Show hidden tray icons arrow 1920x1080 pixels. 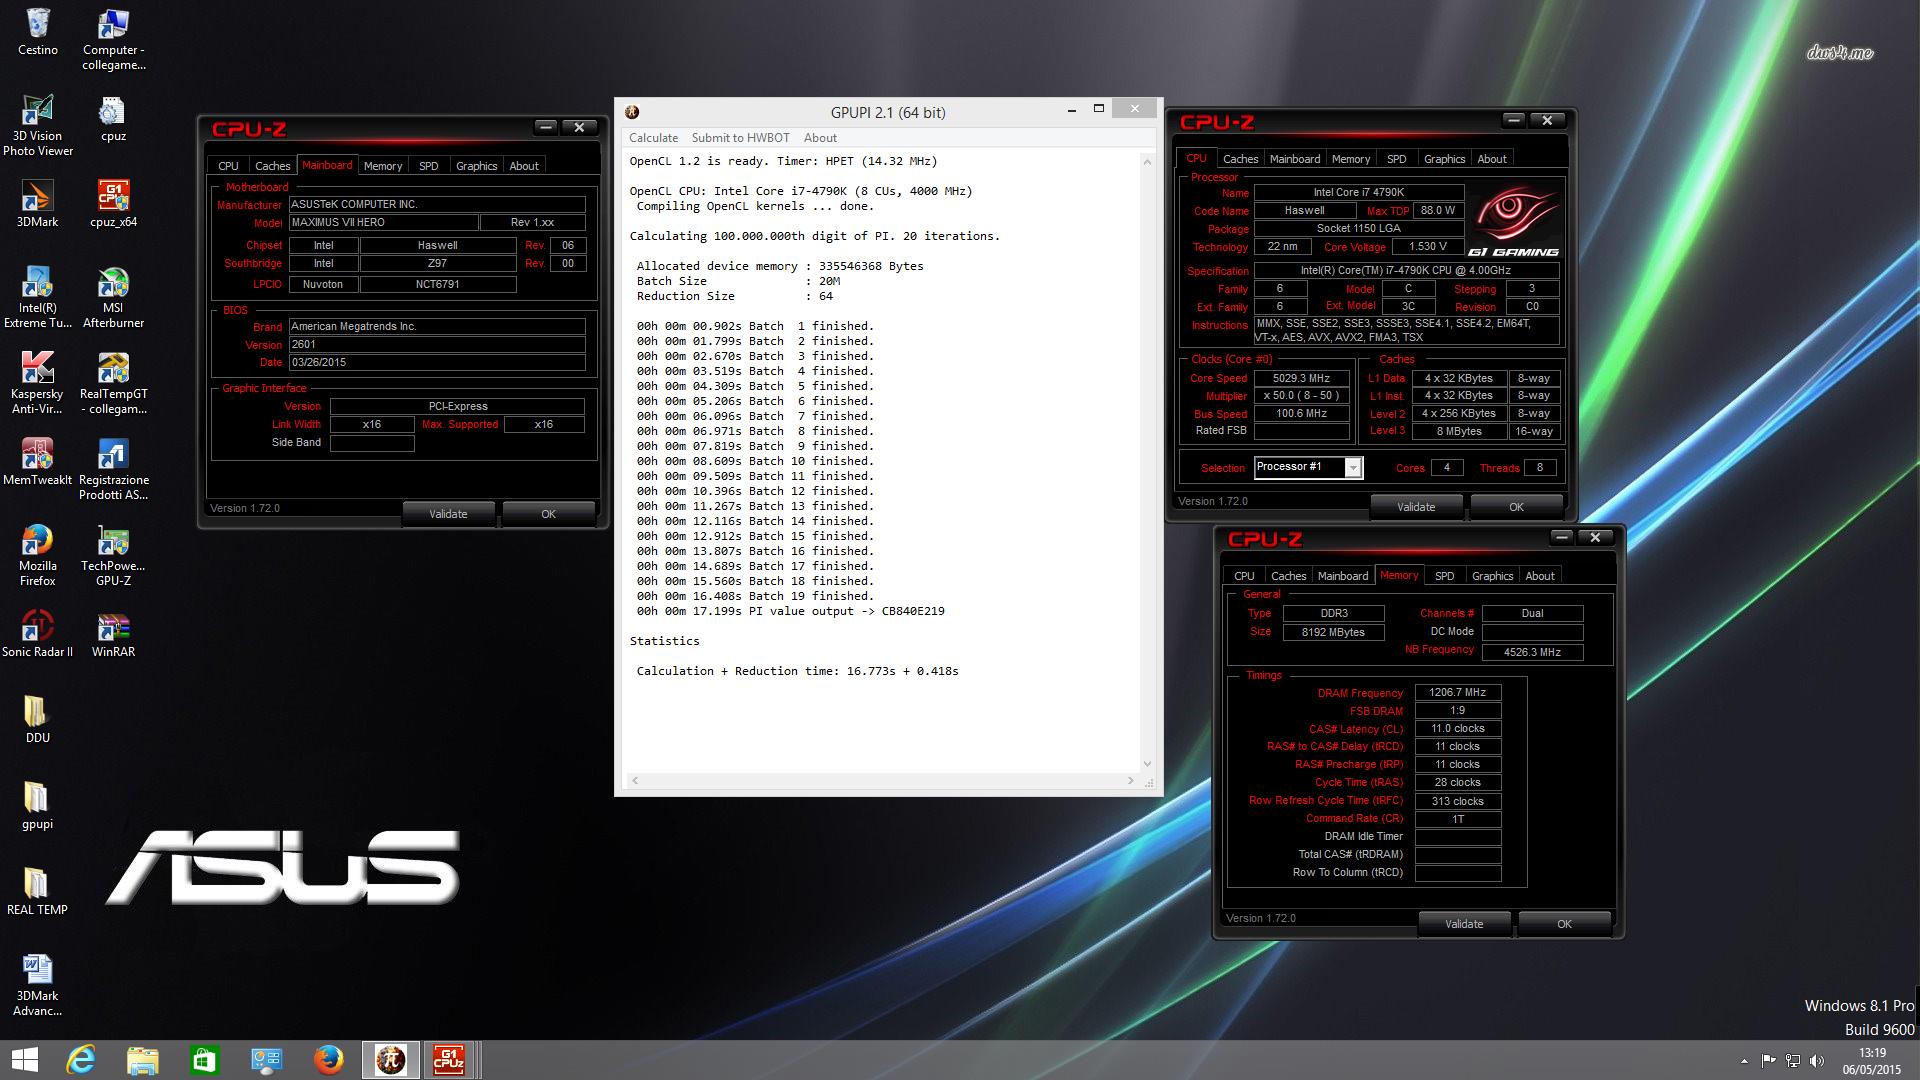(x=1744, y=1061)
